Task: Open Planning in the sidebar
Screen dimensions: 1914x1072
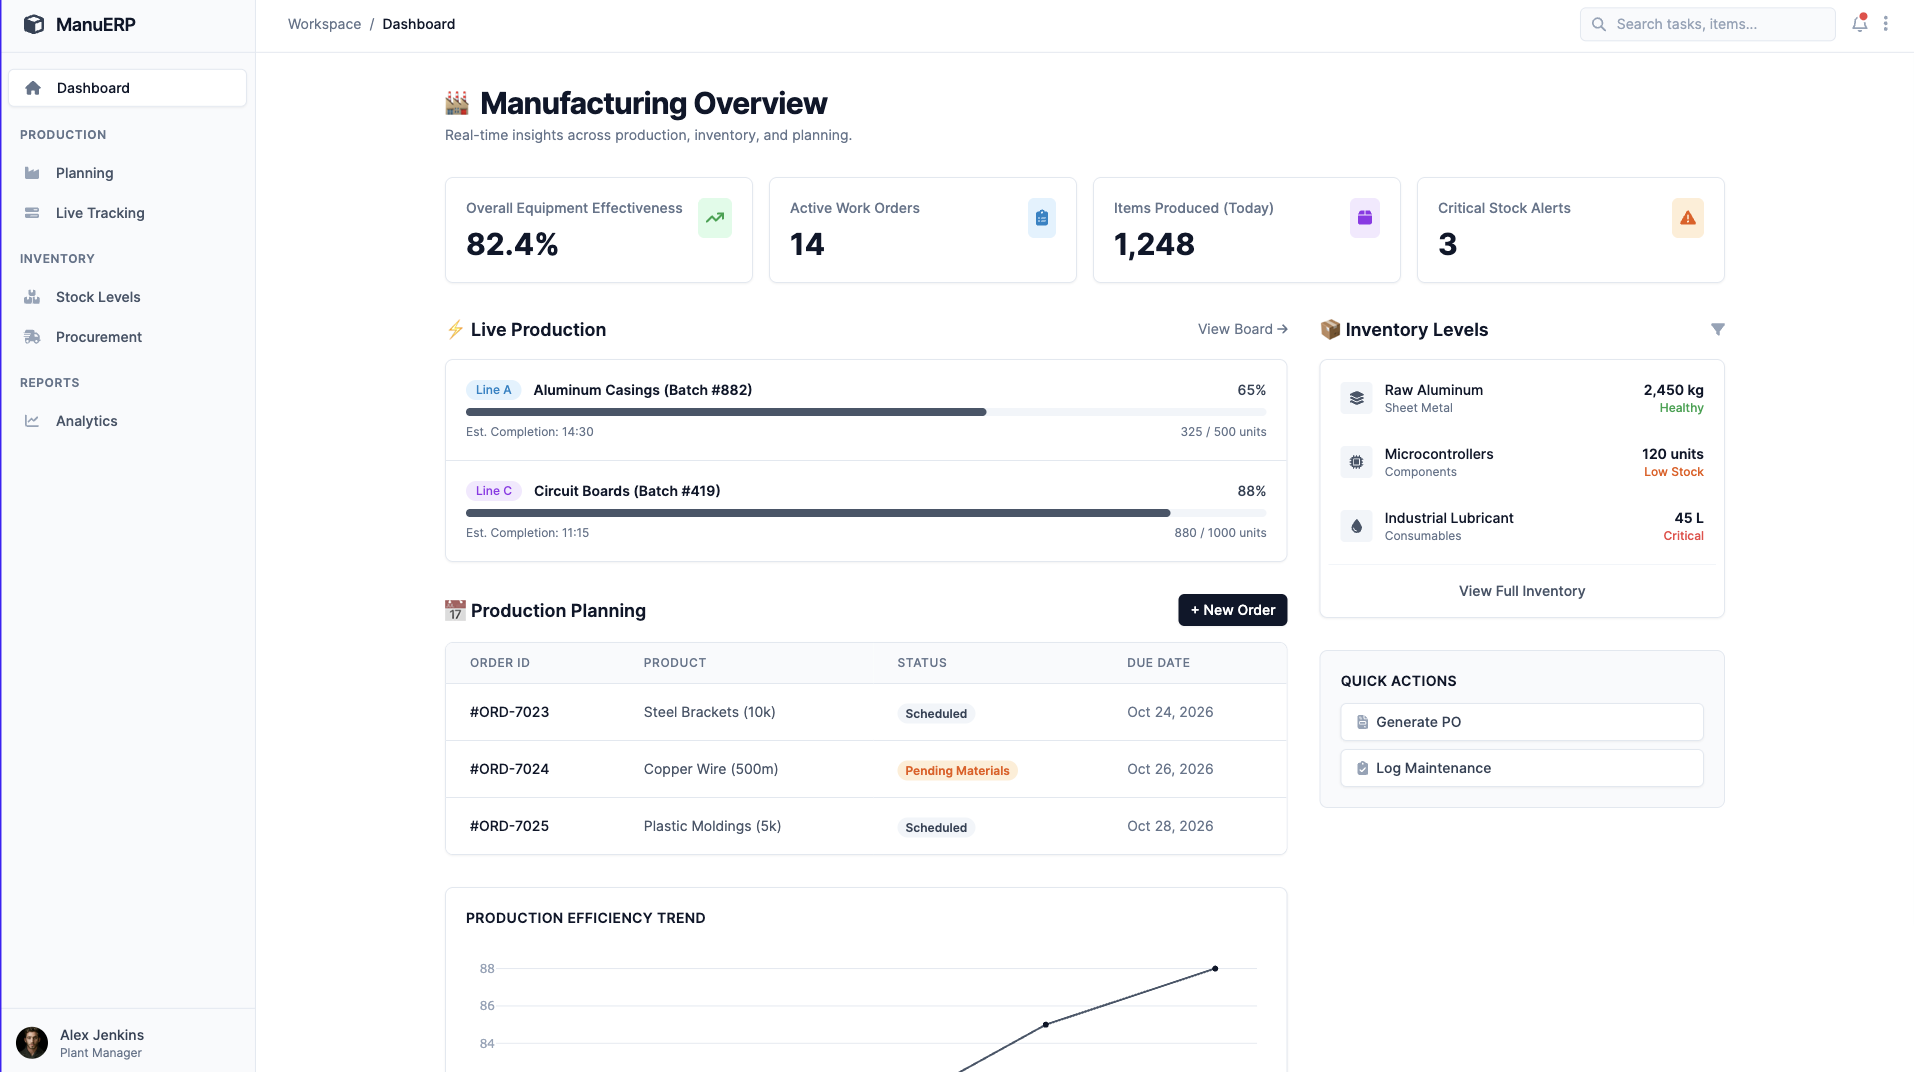Action: point(85,173)
